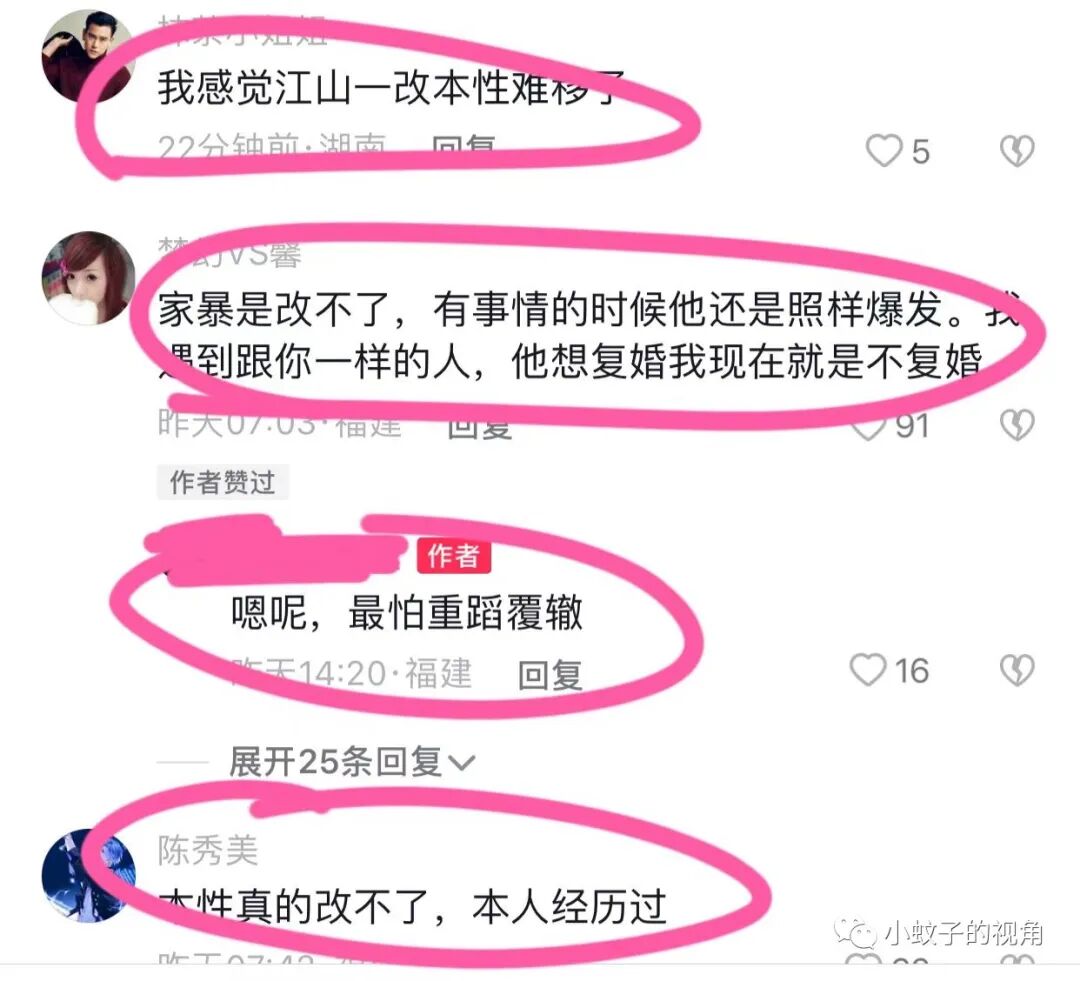Reply to the 22分钟前 湖南 comment

[463, 147]
